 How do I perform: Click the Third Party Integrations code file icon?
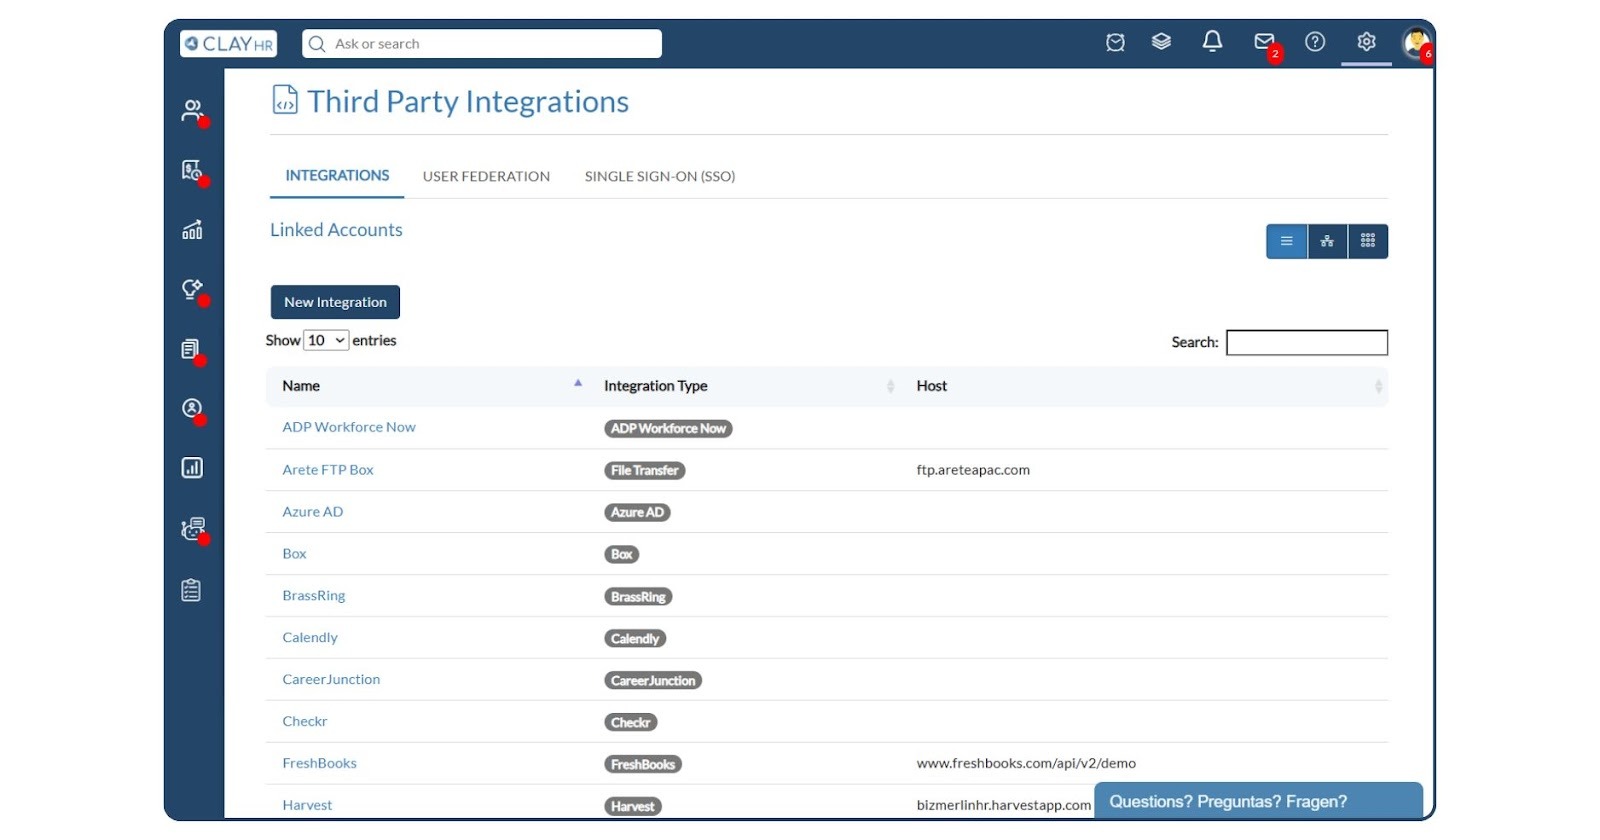(285, 100)
